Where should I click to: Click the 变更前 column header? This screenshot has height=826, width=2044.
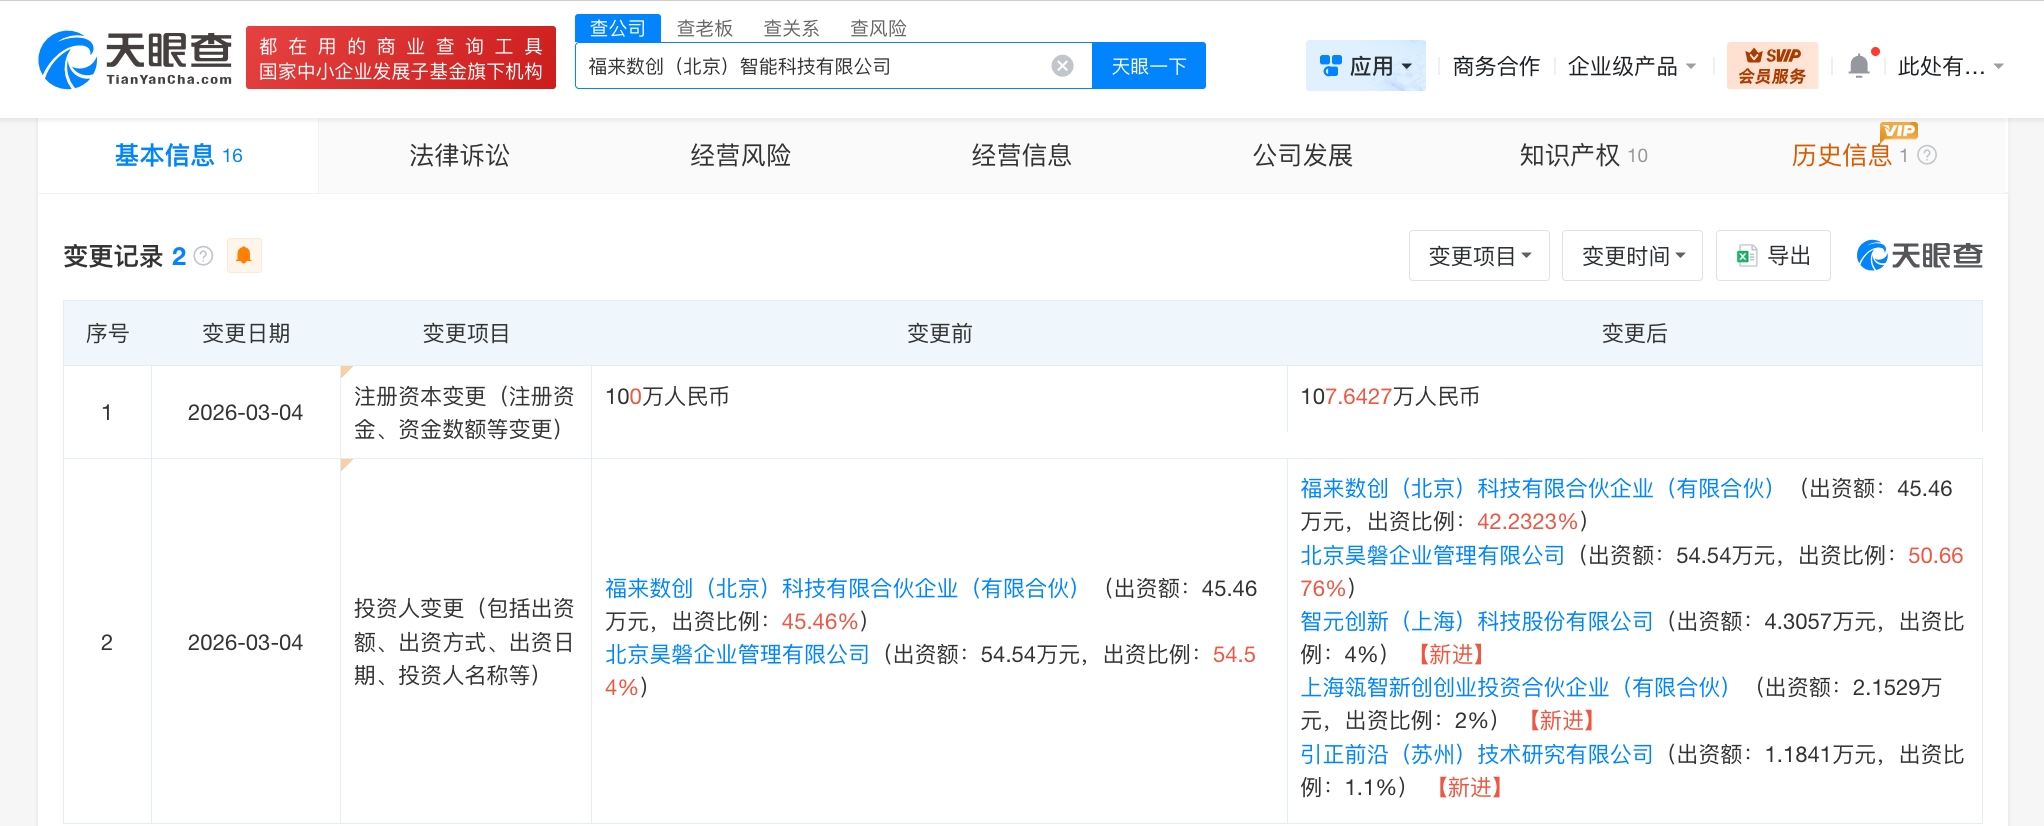[x=939, y=333]
